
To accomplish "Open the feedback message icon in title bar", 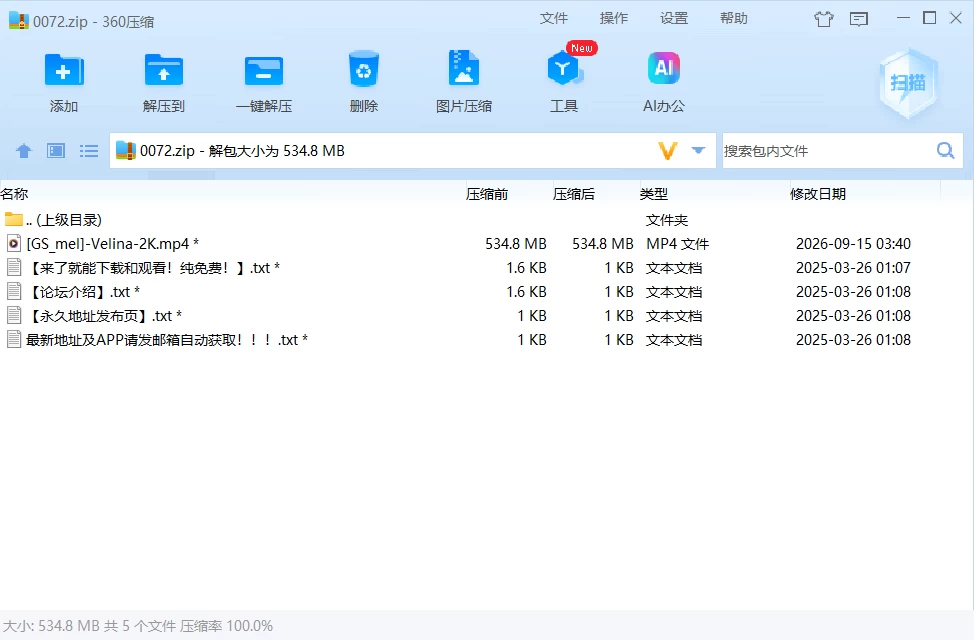I will (858, 19).
